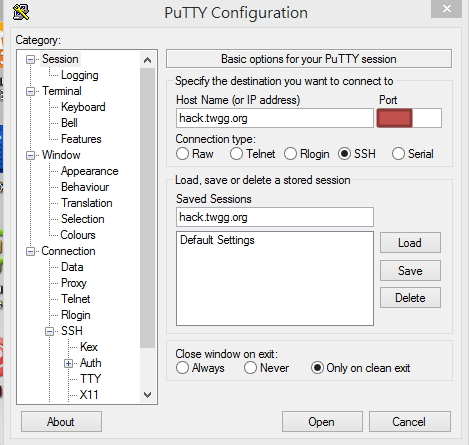Collapse the Window tree node
This screenshot has width=469, height=445.
[30, 156]
